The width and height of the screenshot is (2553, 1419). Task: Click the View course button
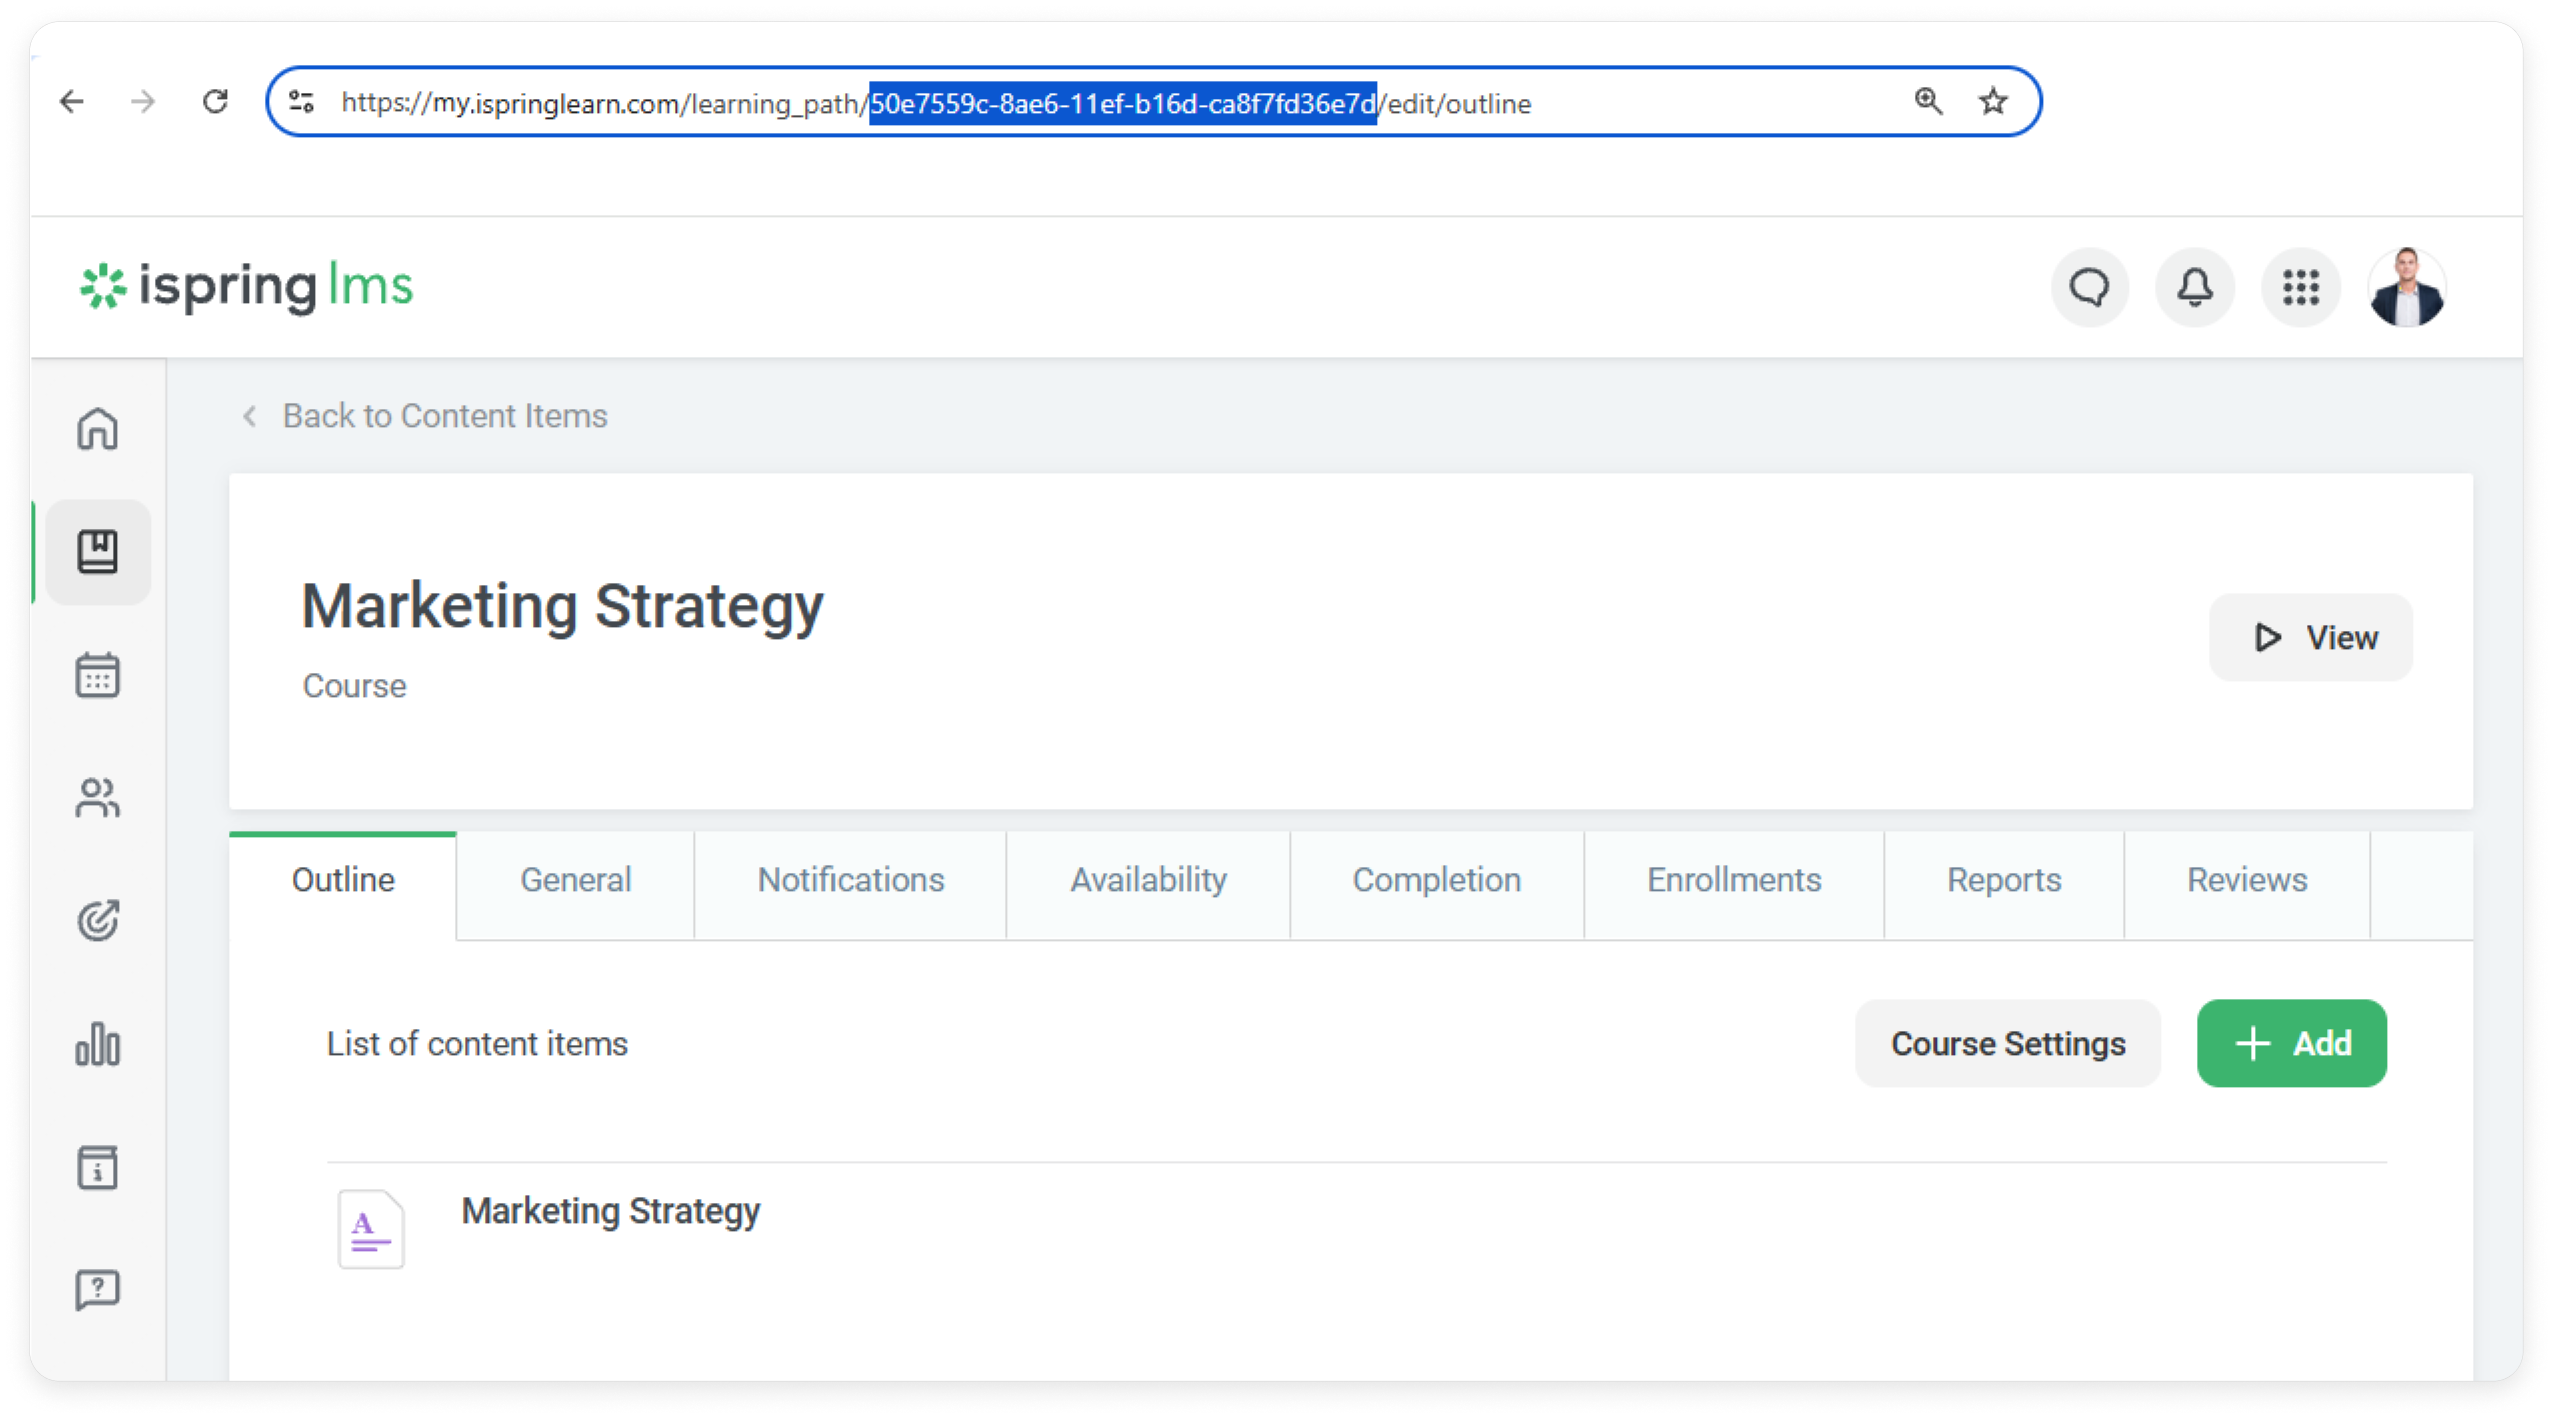[2310, 637]
